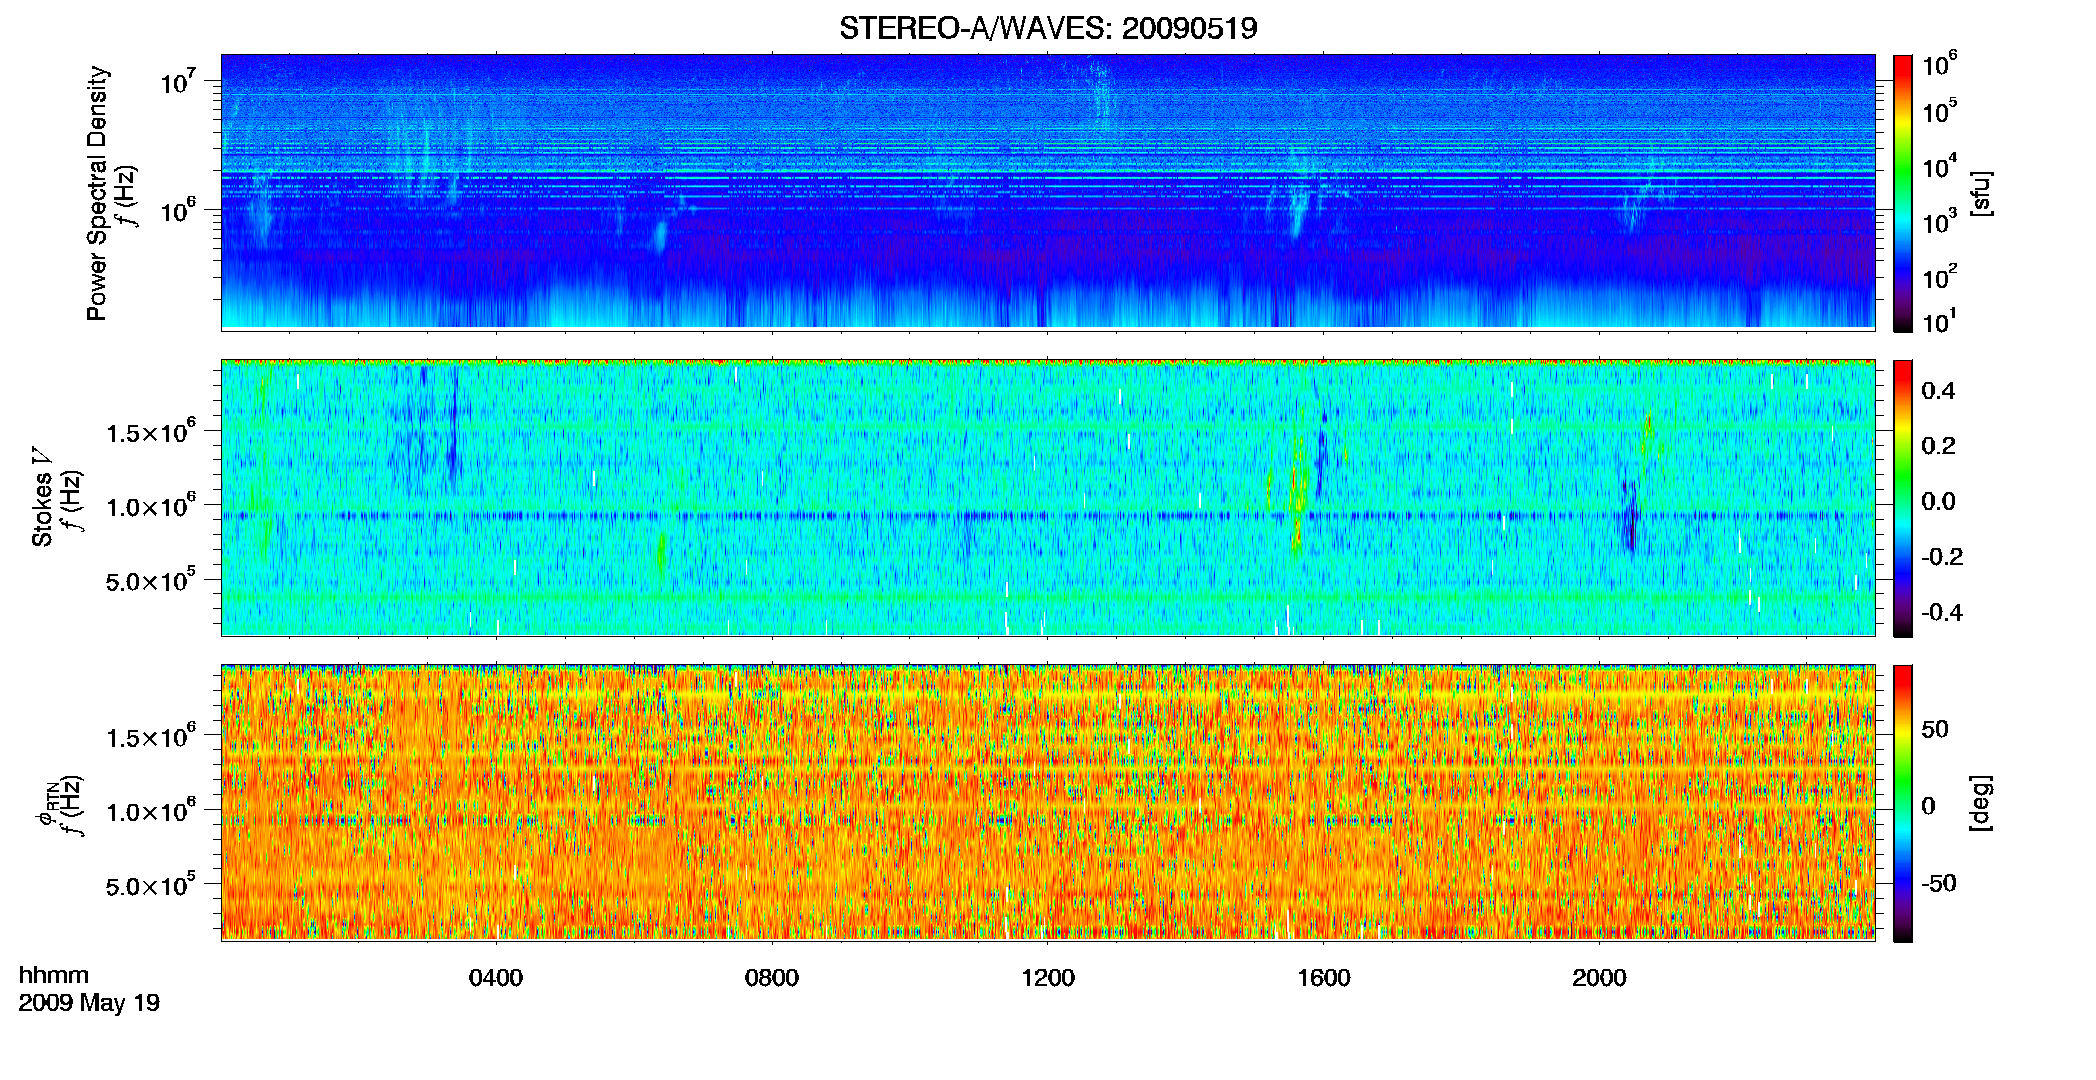
Task: Click the sfu power color bar
Action: [1903, 193]
